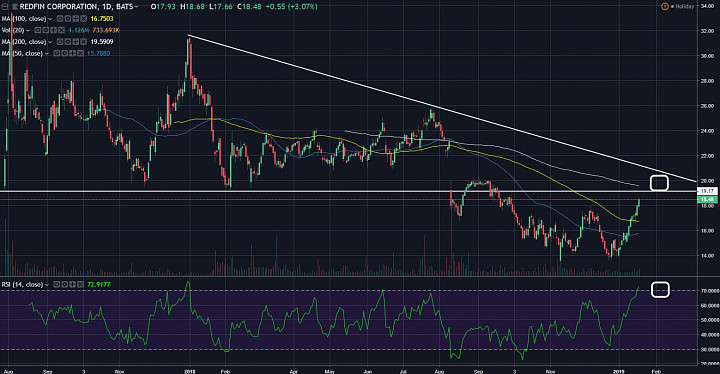The height and width of the screenshot is (374, 720).
Task: Expand the MA (50, close) dropdown arrow
Action: pos(46,54)
